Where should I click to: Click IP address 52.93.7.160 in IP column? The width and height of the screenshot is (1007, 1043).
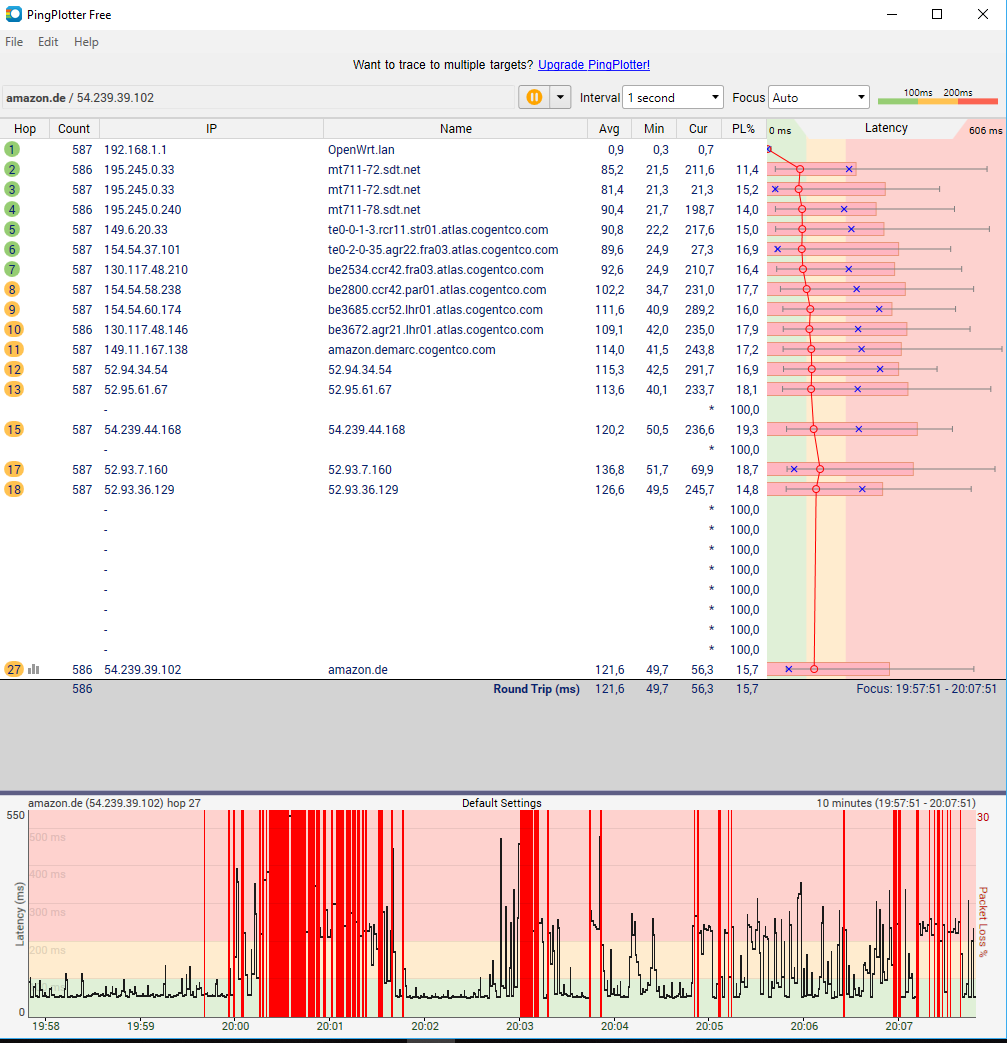[136, 469]
